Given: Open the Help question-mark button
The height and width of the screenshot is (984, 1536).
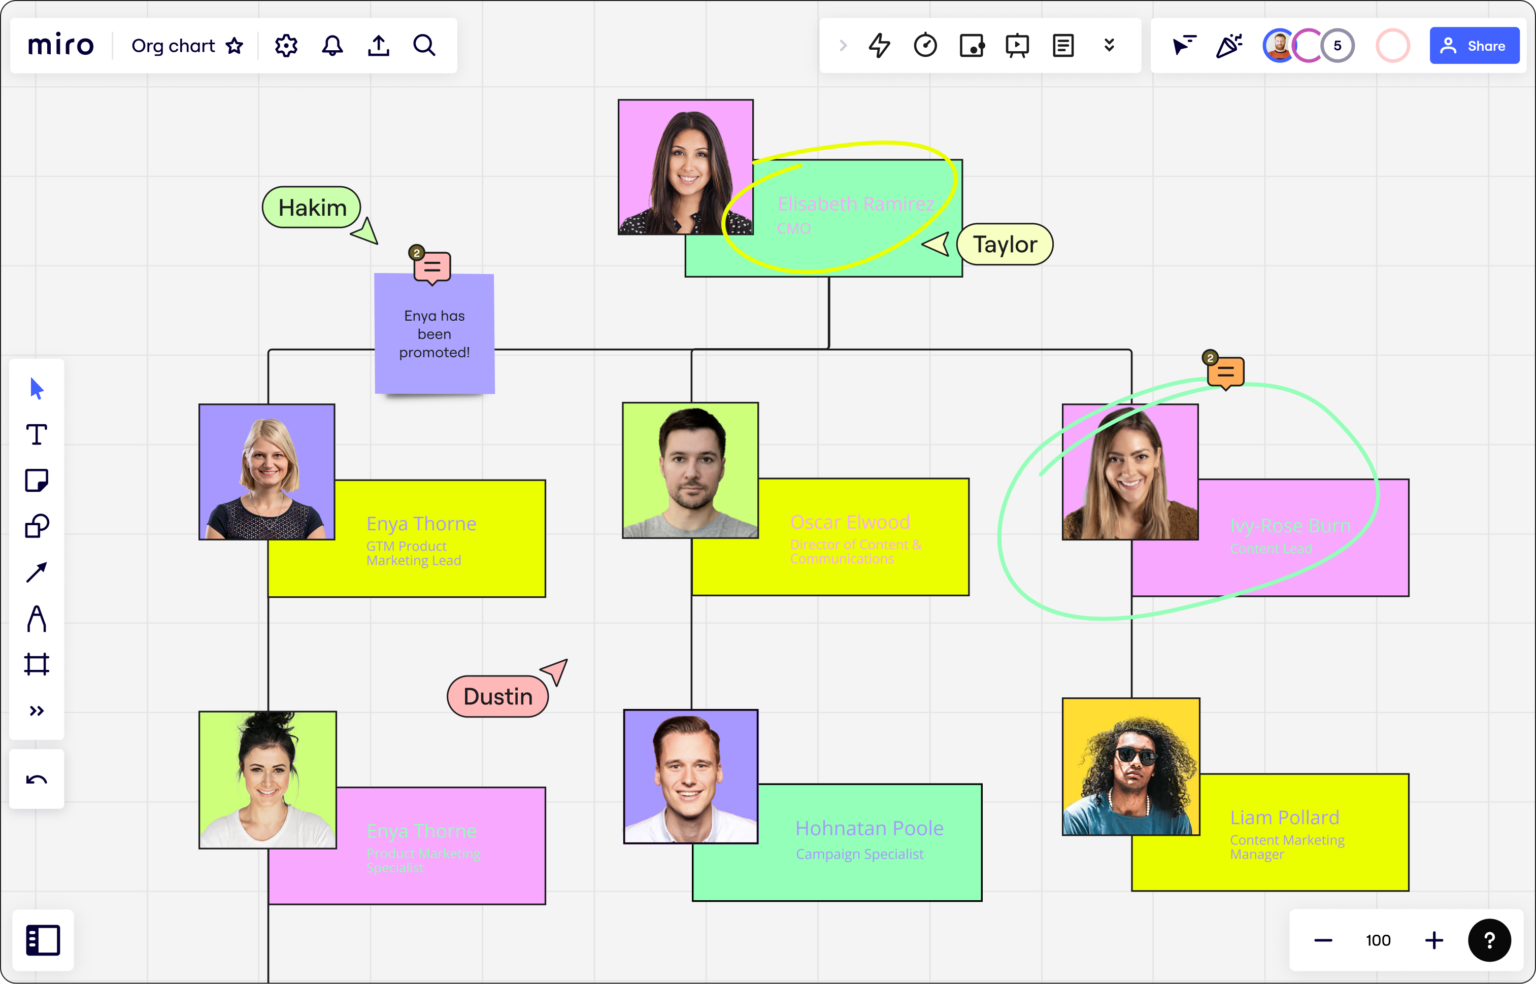Looking at the screenshot, I should 1489,940.
